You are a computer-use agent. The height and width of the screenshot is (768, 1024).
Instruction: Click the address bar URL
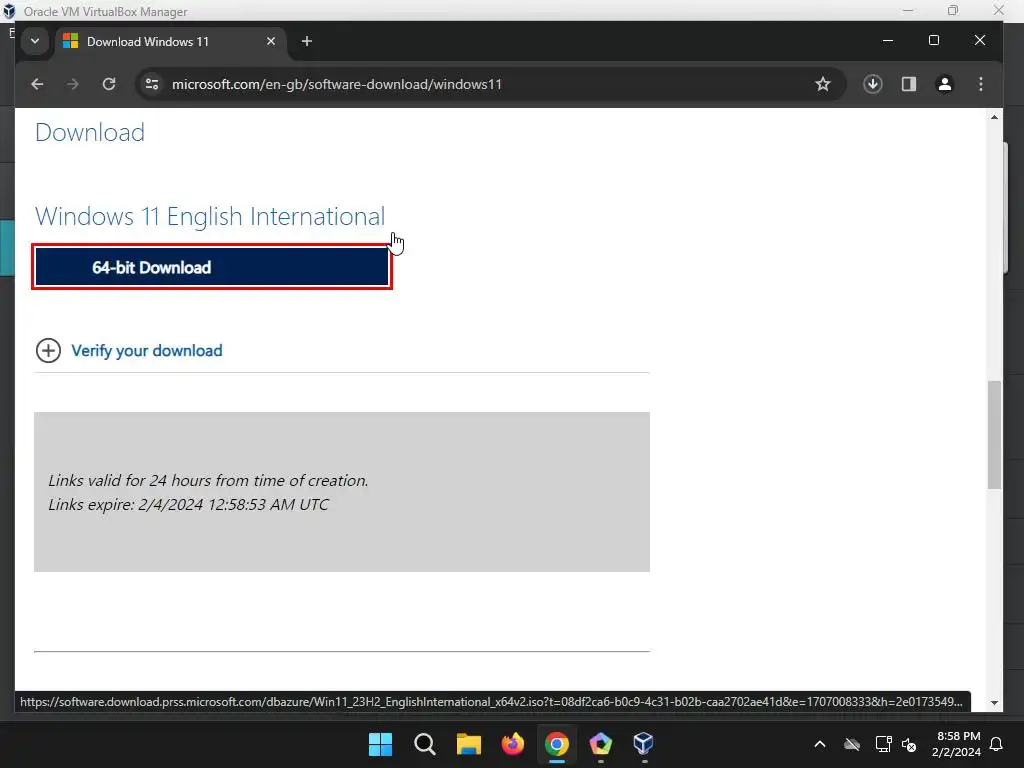coord(336,84)
